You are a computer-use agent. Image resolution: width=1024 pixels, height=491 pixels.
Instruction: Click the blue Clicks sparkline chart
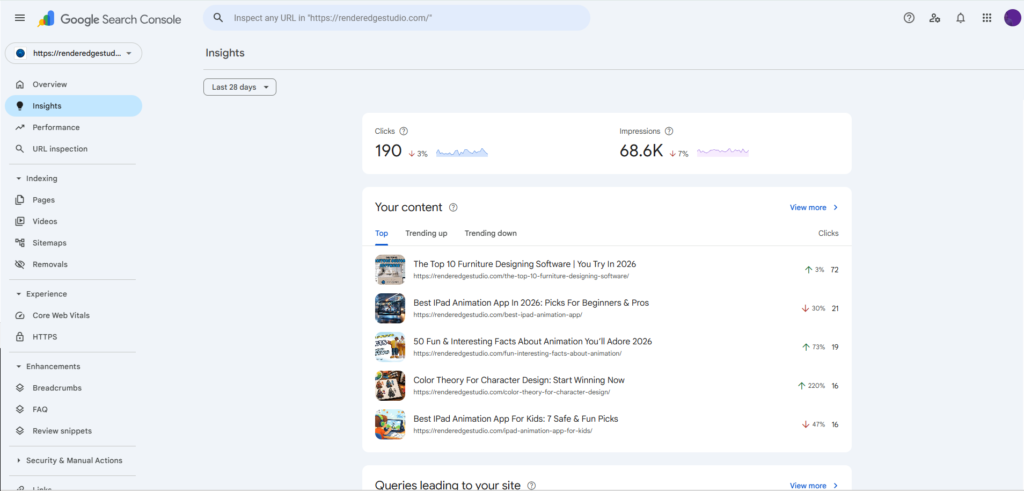(462, 153)
